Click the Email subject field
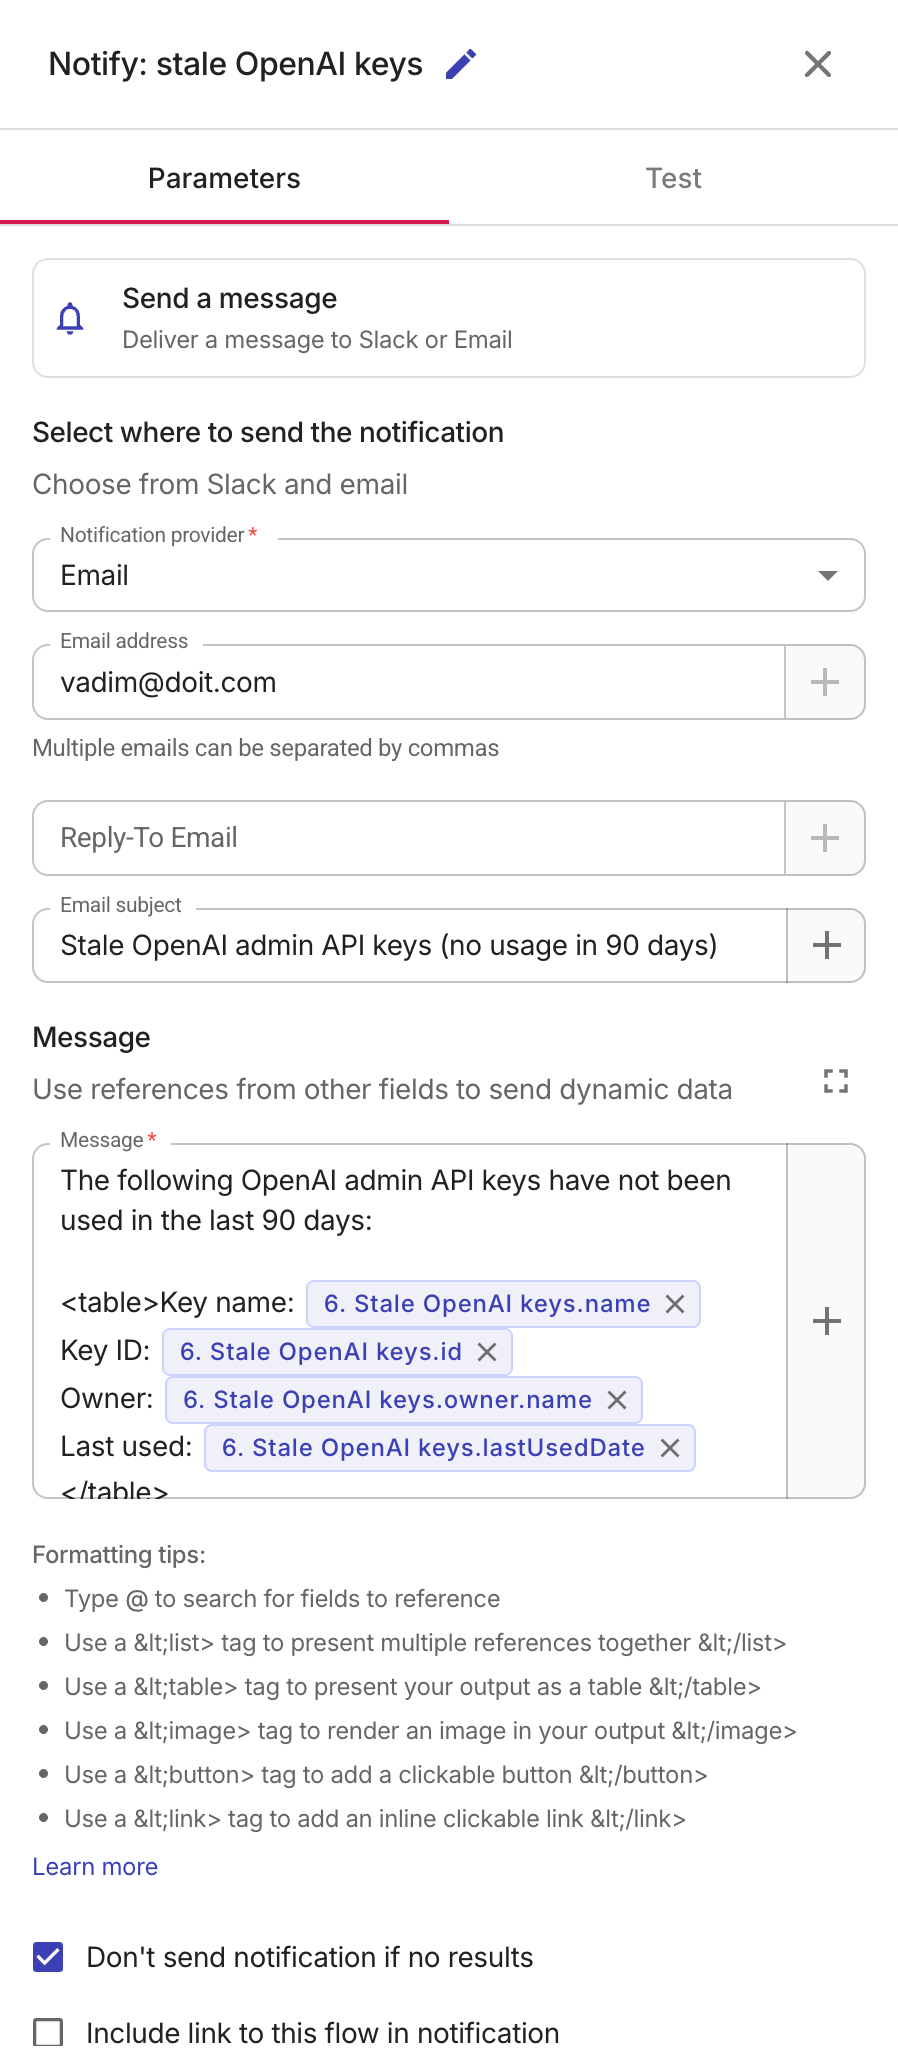The width and height of the screenshot is (898, 2062). pyautogui.click(x=410, y=945)
